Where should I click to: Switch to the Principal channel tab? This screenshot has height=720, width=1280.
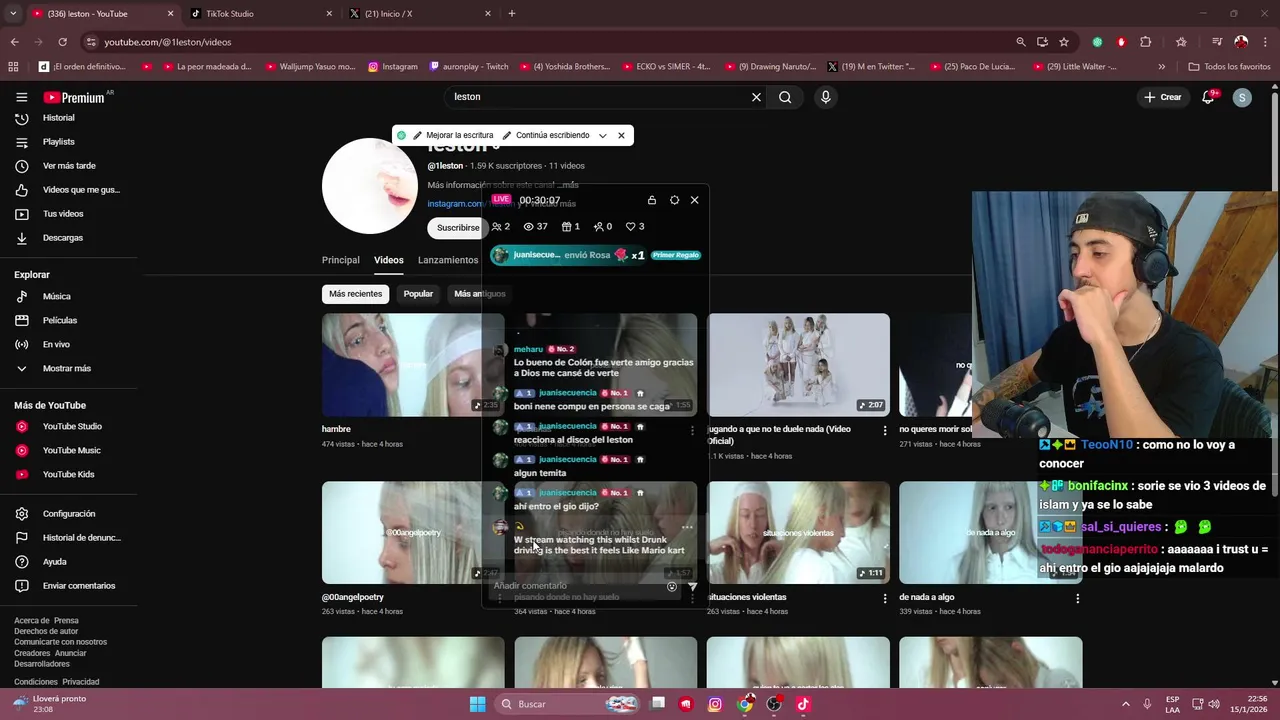340,260
